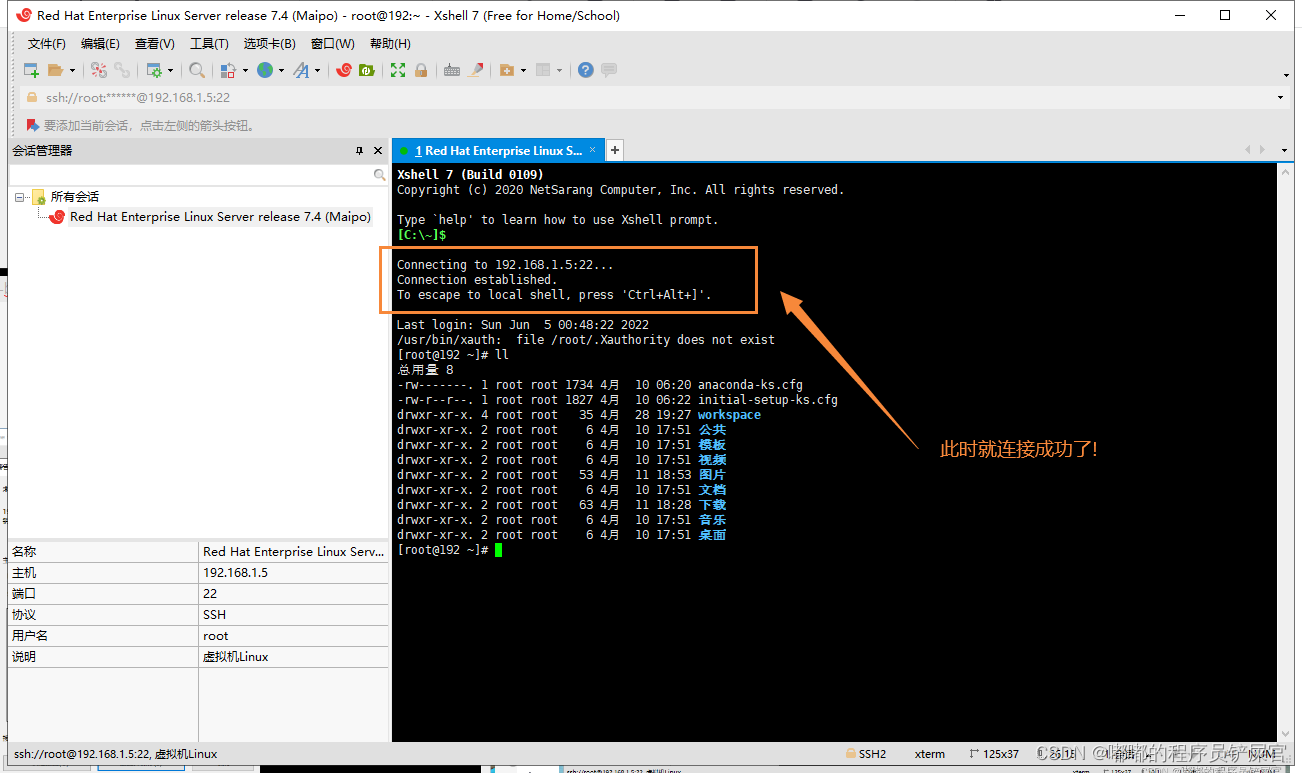Open help via blue question icon

[586, 70]
